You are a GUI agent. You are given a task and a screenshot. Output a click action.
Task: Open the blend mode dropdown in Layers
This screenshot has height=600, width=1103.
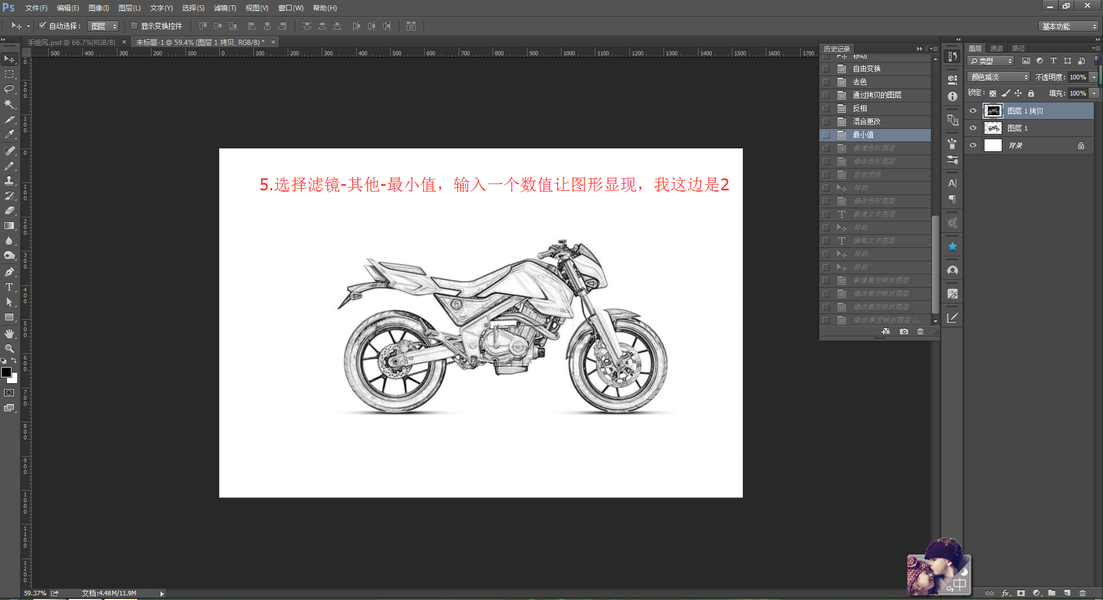click(998, 77)
